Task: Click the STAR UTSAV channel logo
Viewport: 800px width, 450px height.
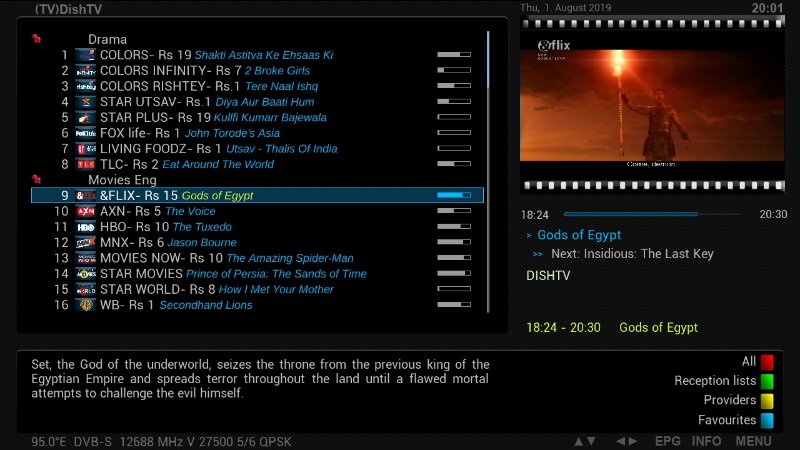Action: (x=85, y=102)
